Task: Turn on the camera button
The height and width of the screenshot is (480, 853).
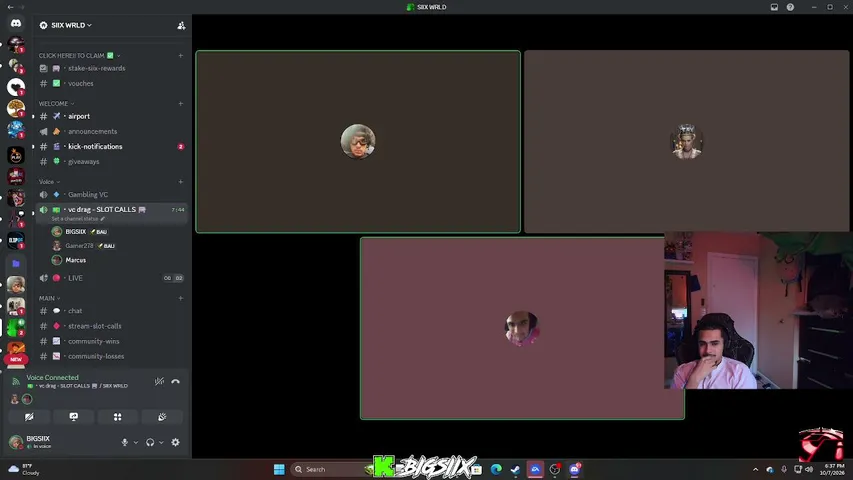Action: (x=29, y=417)
